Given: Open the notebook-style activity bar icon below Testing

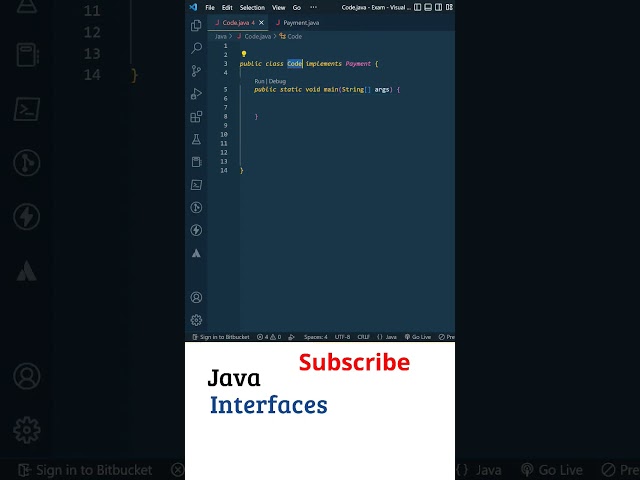Looking at the screenshot, I should point(196,162).
